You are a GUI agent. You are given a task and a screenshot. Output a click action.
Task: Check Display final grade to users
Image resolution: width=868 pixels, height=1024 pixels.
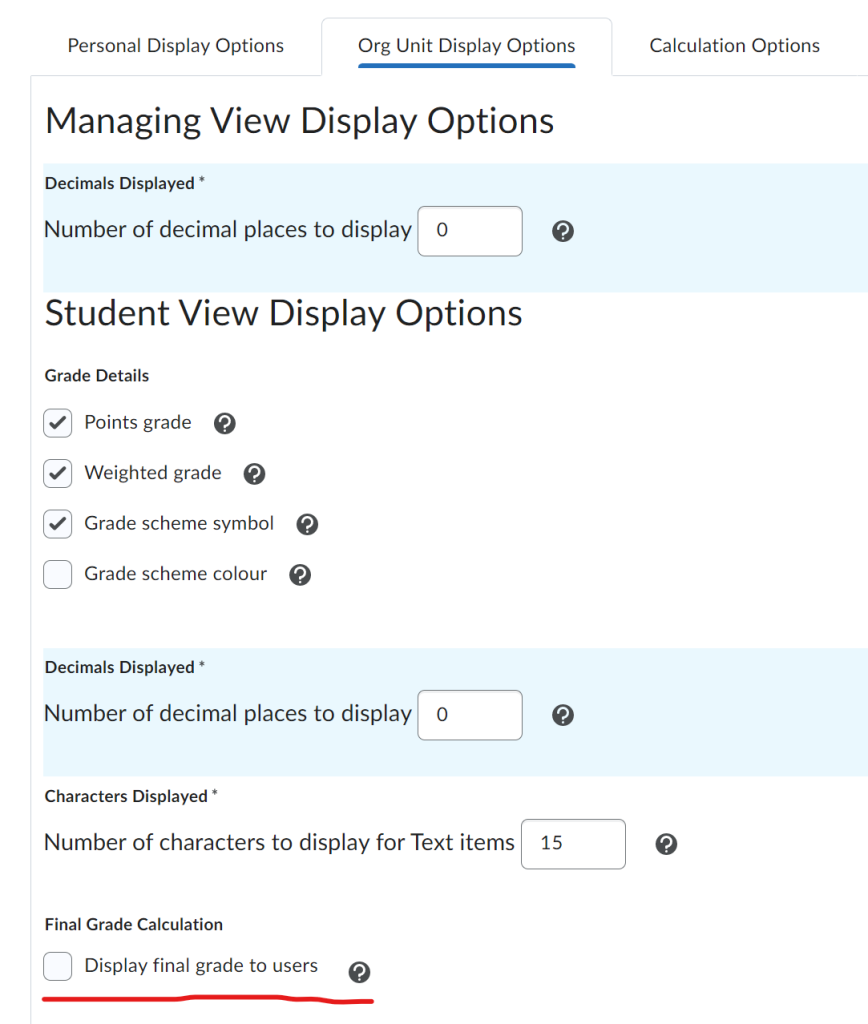click(57, 966)
